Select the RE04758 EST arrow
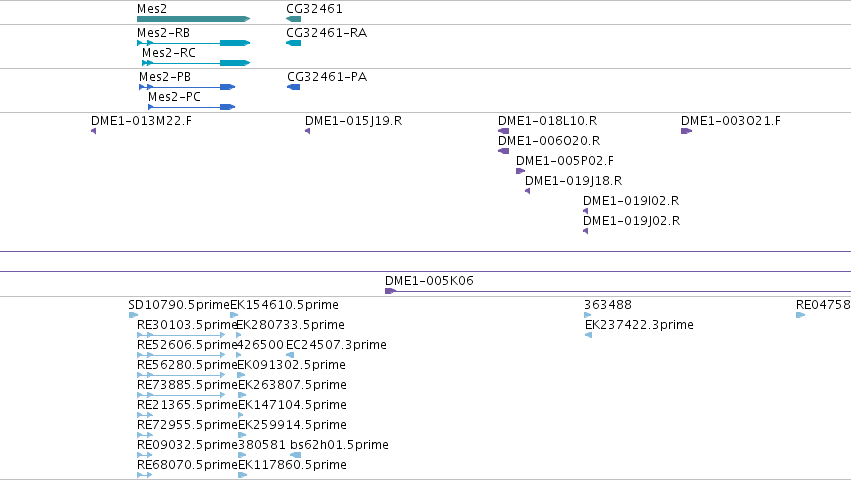The height and width of the screenshot is (480, 851). 801,315
